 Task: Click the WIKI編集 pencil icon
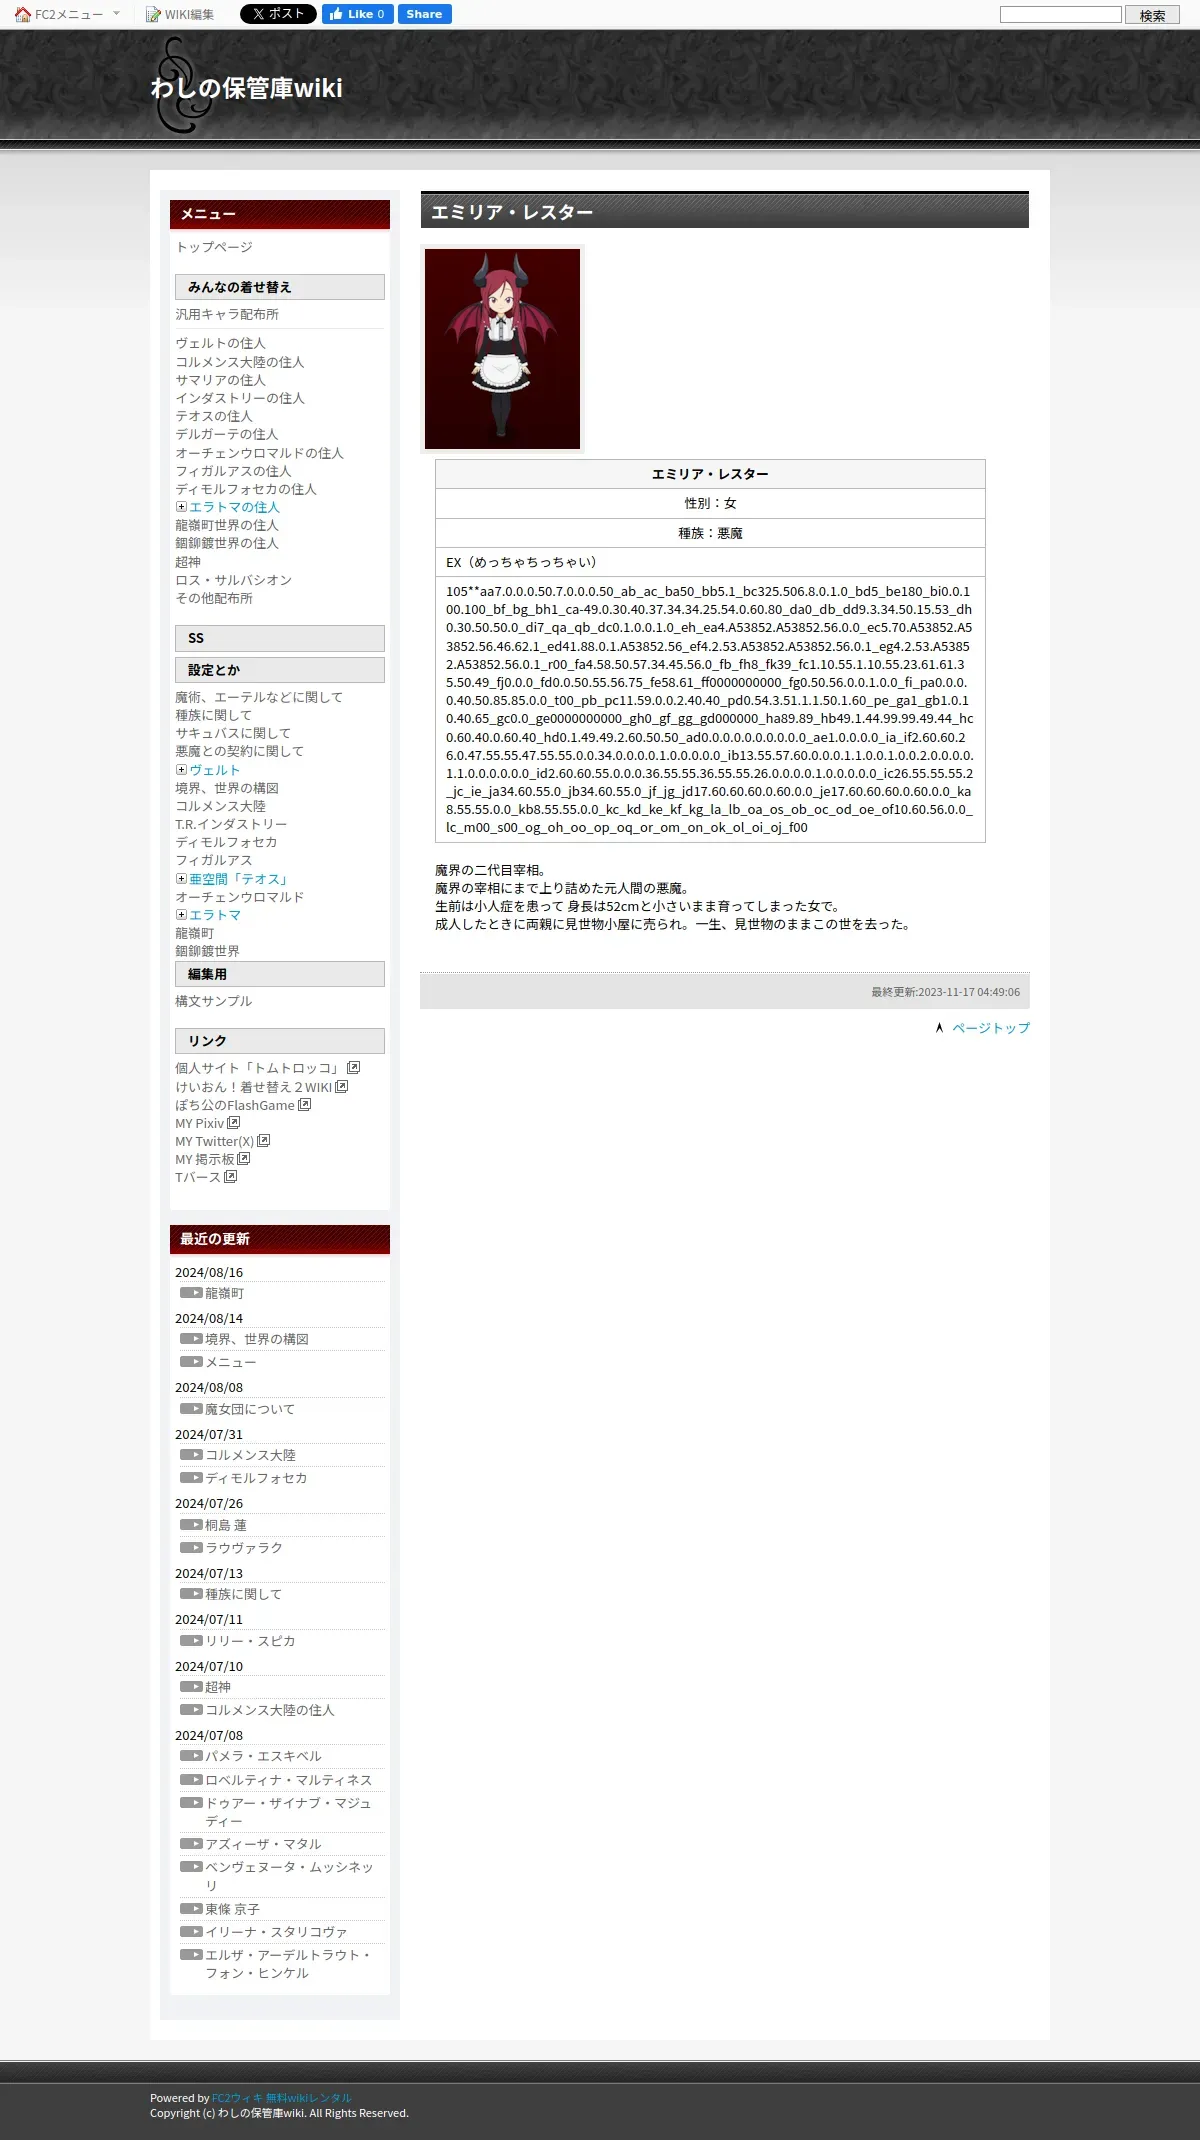point(153,14)
